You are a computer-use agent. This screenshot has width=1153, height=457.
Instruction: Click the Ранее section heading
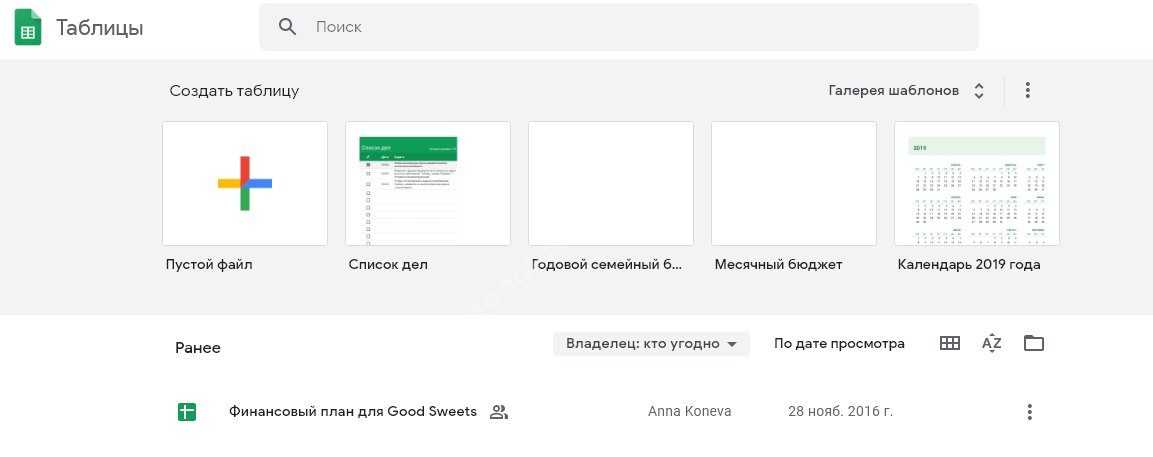click(x=198, y=348)
